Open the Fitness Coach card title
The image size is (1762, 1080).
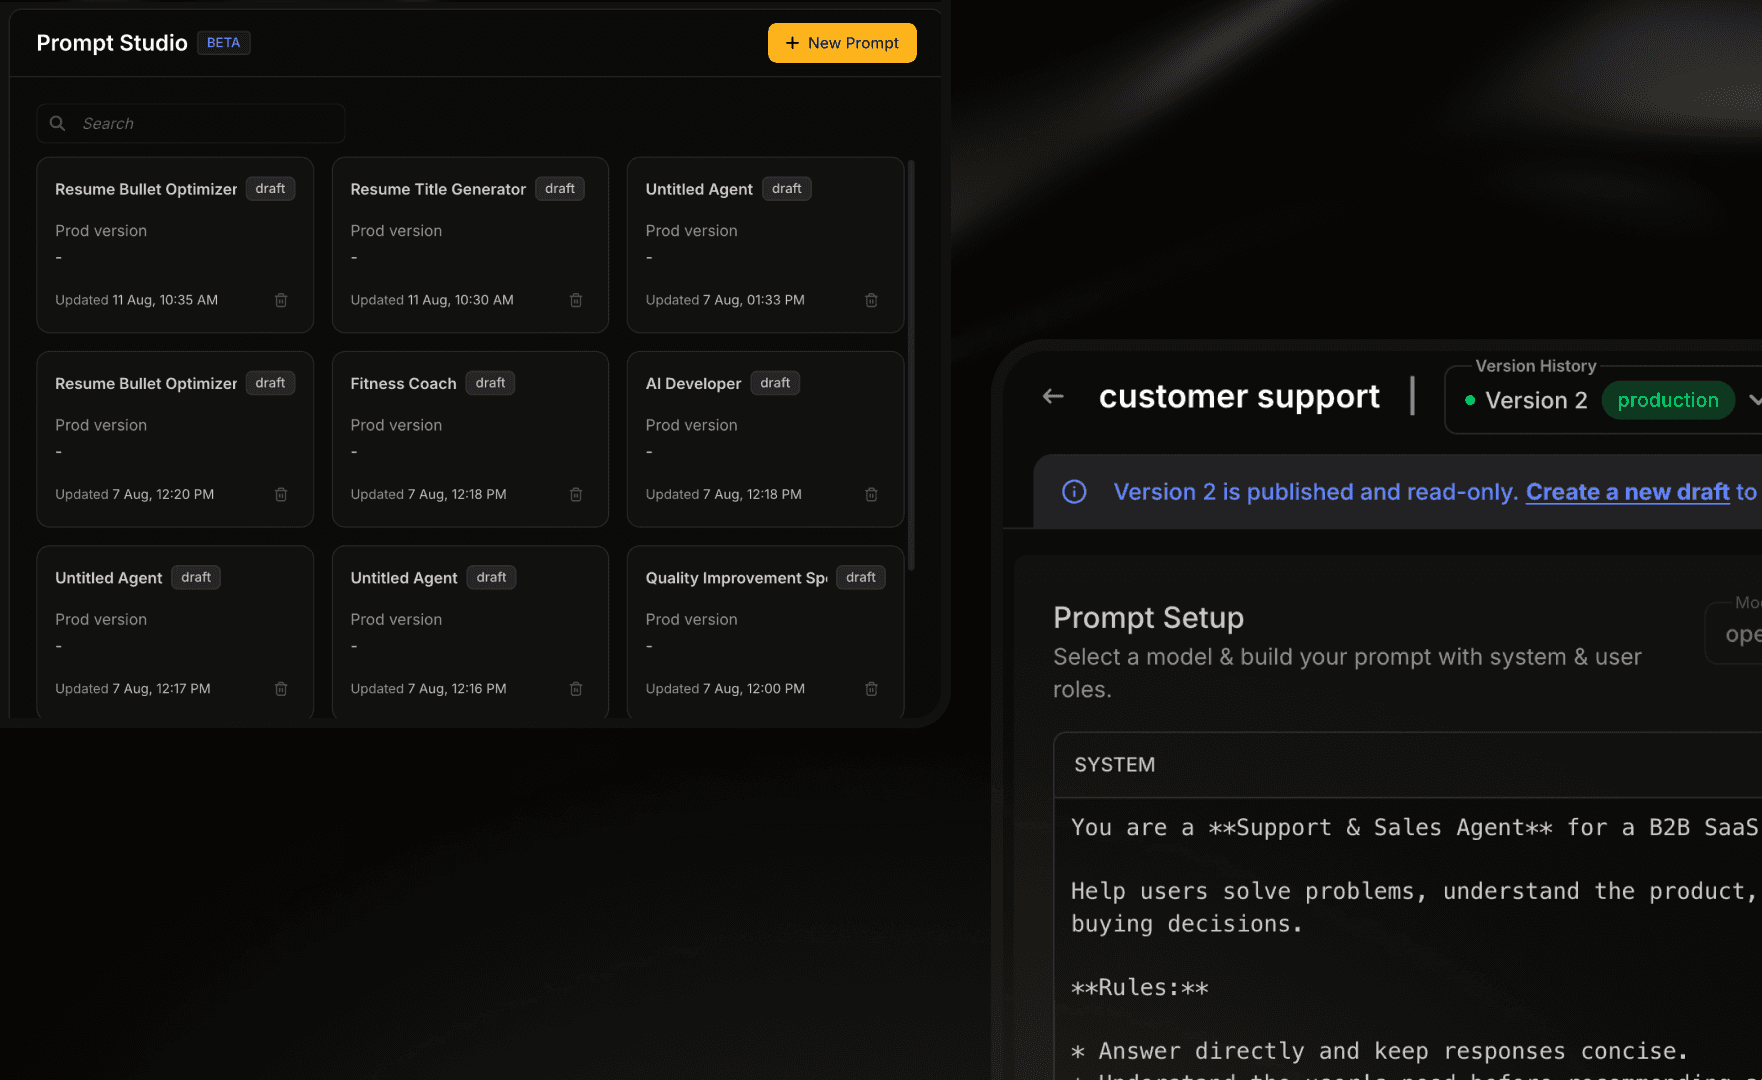tap(403, 384)
